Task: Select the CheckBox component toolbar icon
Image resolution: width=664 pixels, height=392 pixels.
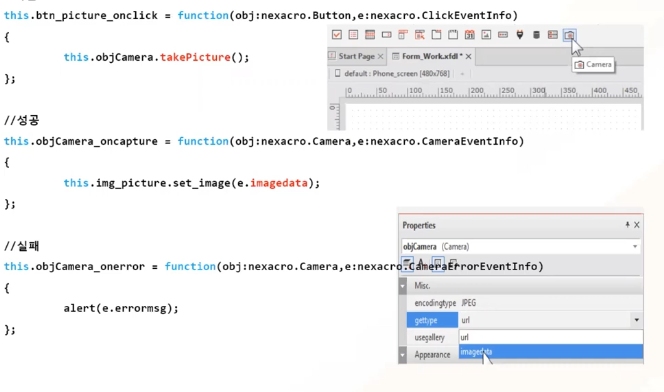Action: 337,35
